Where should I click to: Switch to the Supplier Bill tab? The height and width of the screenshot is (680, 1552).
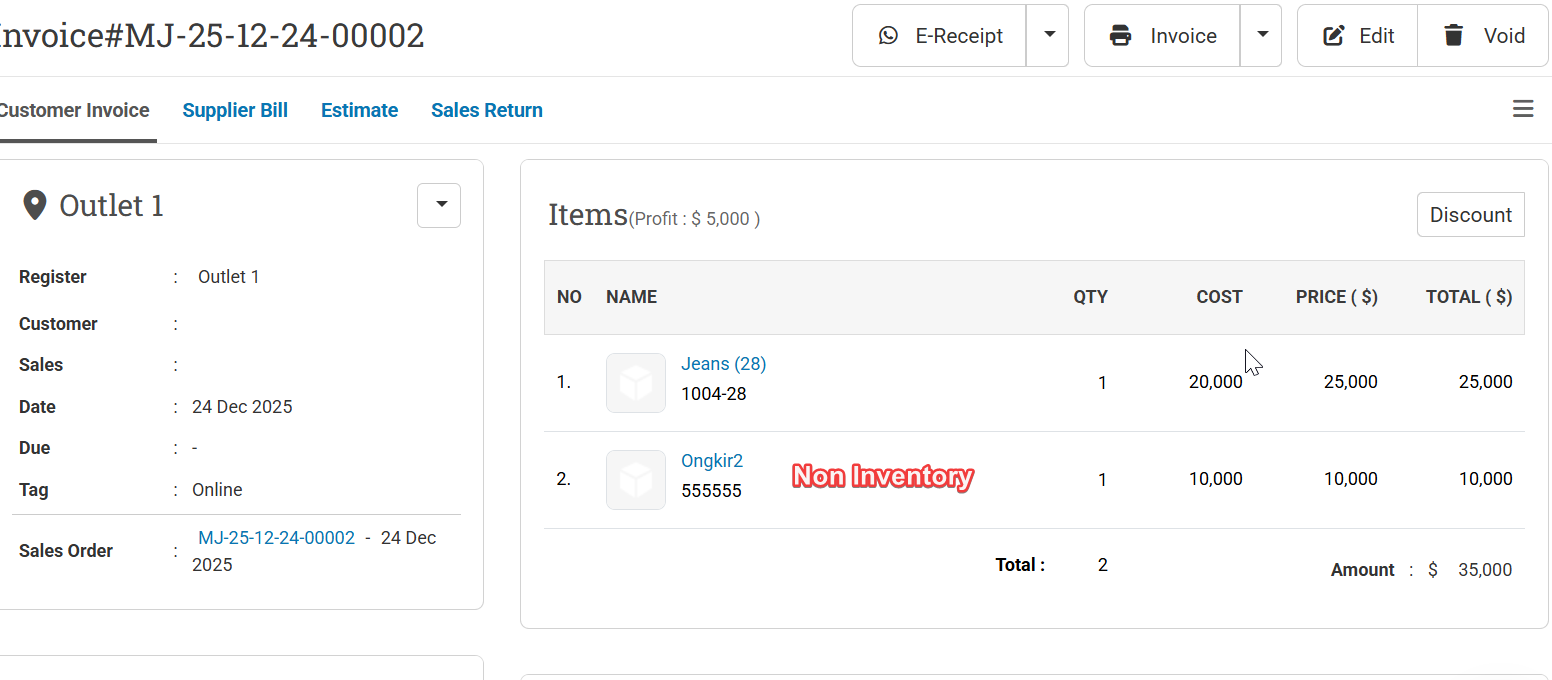tap(235, 110)
